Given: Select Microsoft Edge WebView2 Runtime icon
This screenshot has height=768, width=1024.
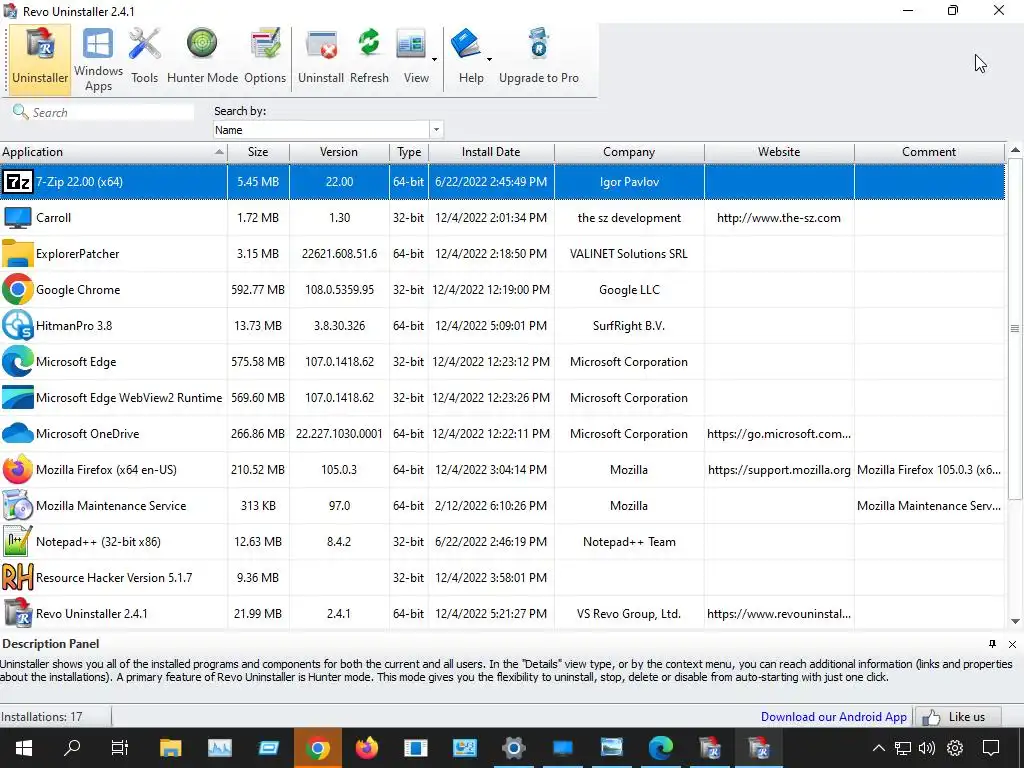Looking at the screenshot, I should coord(18,397).
